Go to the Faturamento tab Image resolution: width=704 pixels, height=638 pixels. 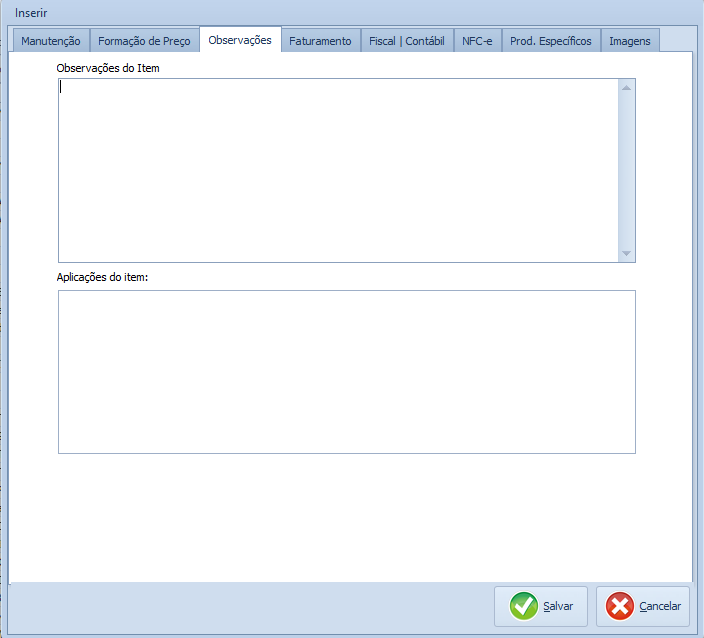[x=320, y=41]
